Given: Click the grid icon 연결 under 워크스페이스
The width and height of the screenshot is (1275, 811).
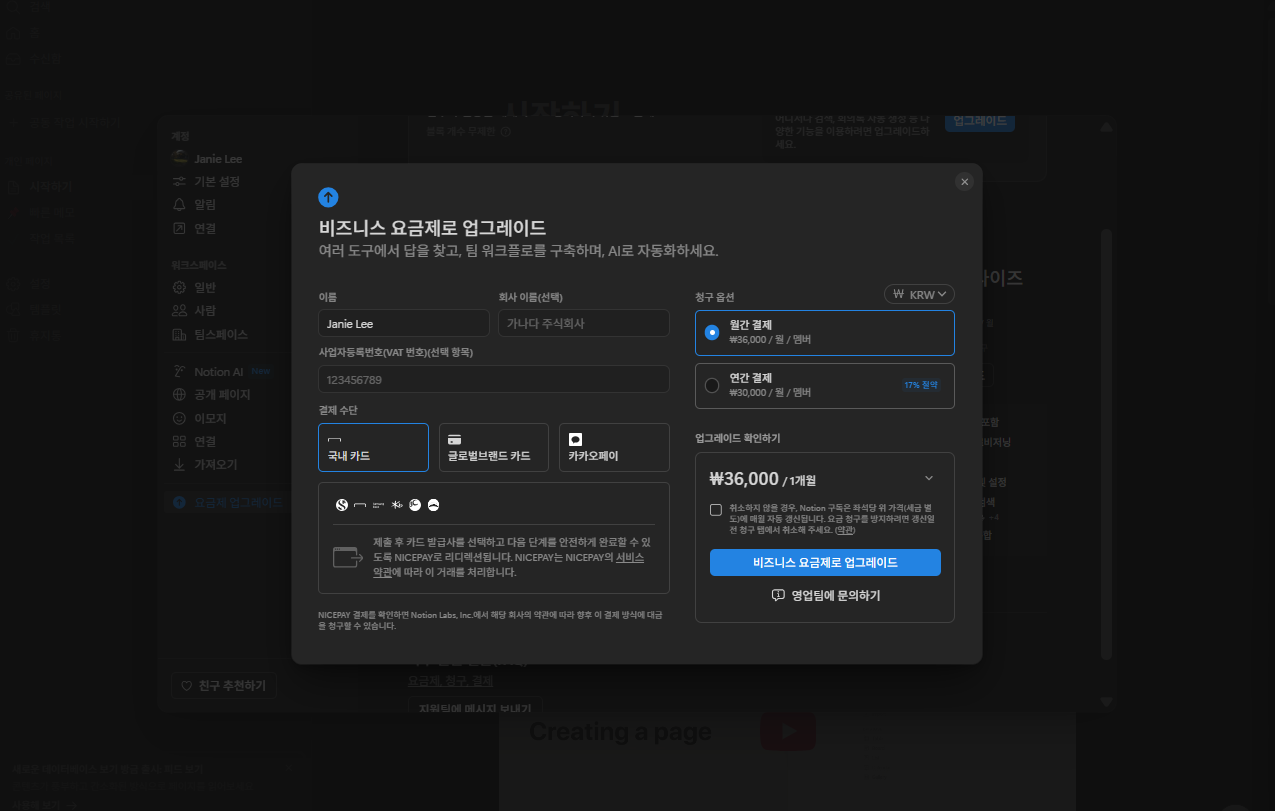Looking at the screenshot, I should click(180, 441).
